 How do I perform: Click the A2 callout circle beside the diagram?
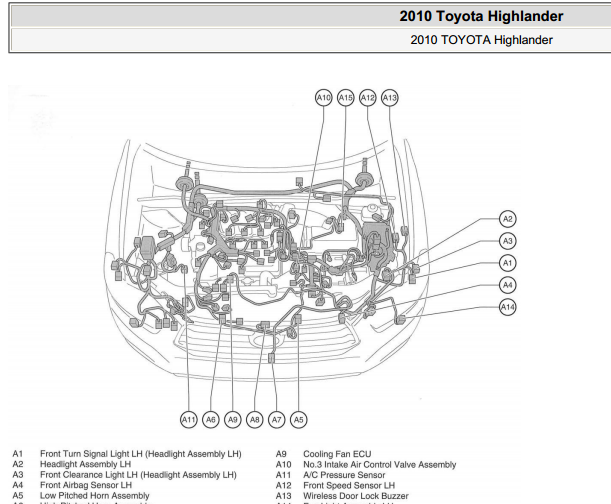click(x=507, y=219)
